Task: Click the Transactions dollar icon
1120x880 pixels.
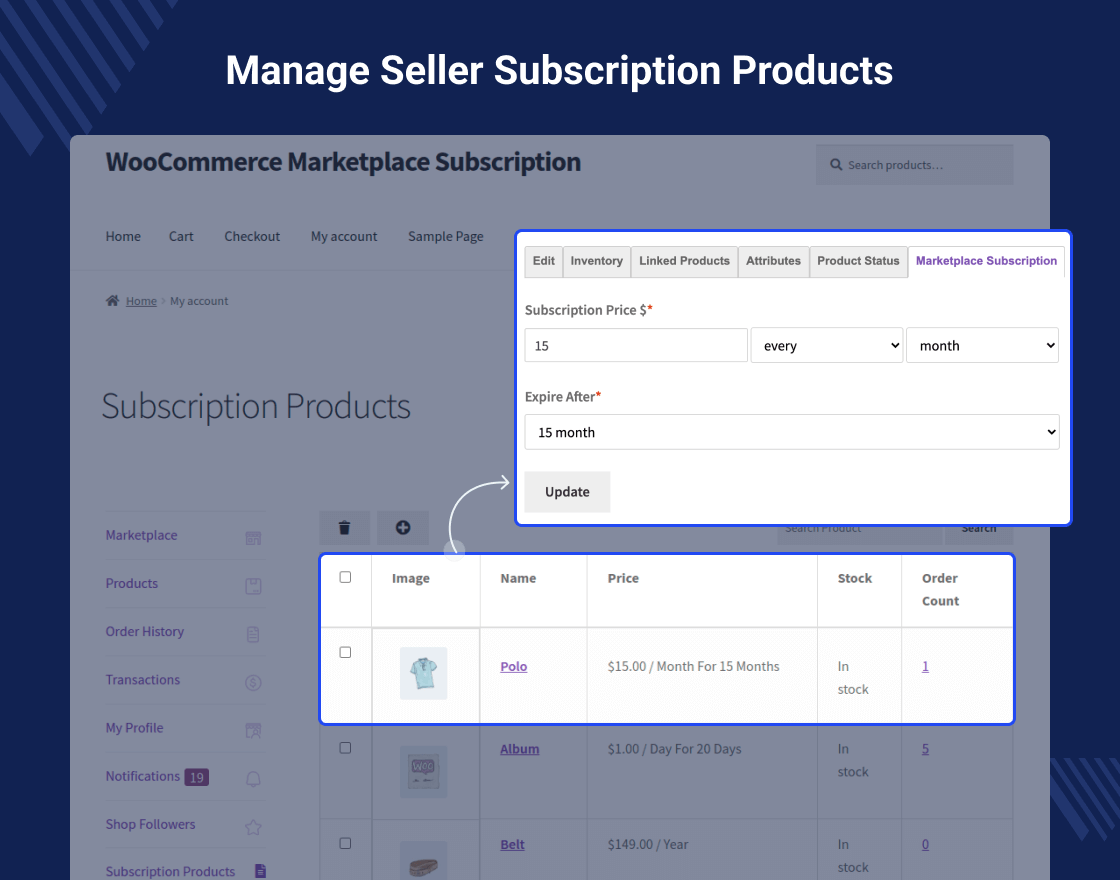Action: [x=253, y=683]
